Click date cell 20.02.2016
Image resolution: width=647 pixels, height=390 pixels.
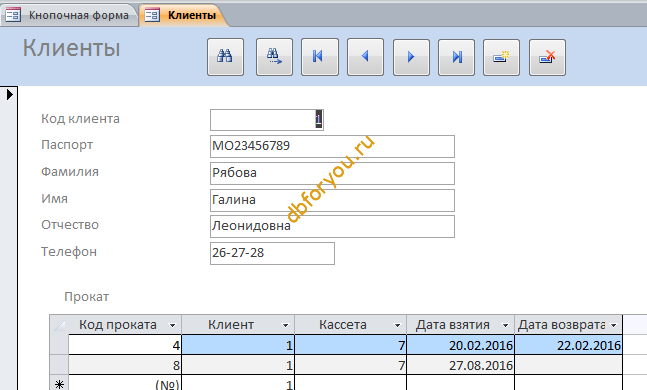tap(460, 345)
